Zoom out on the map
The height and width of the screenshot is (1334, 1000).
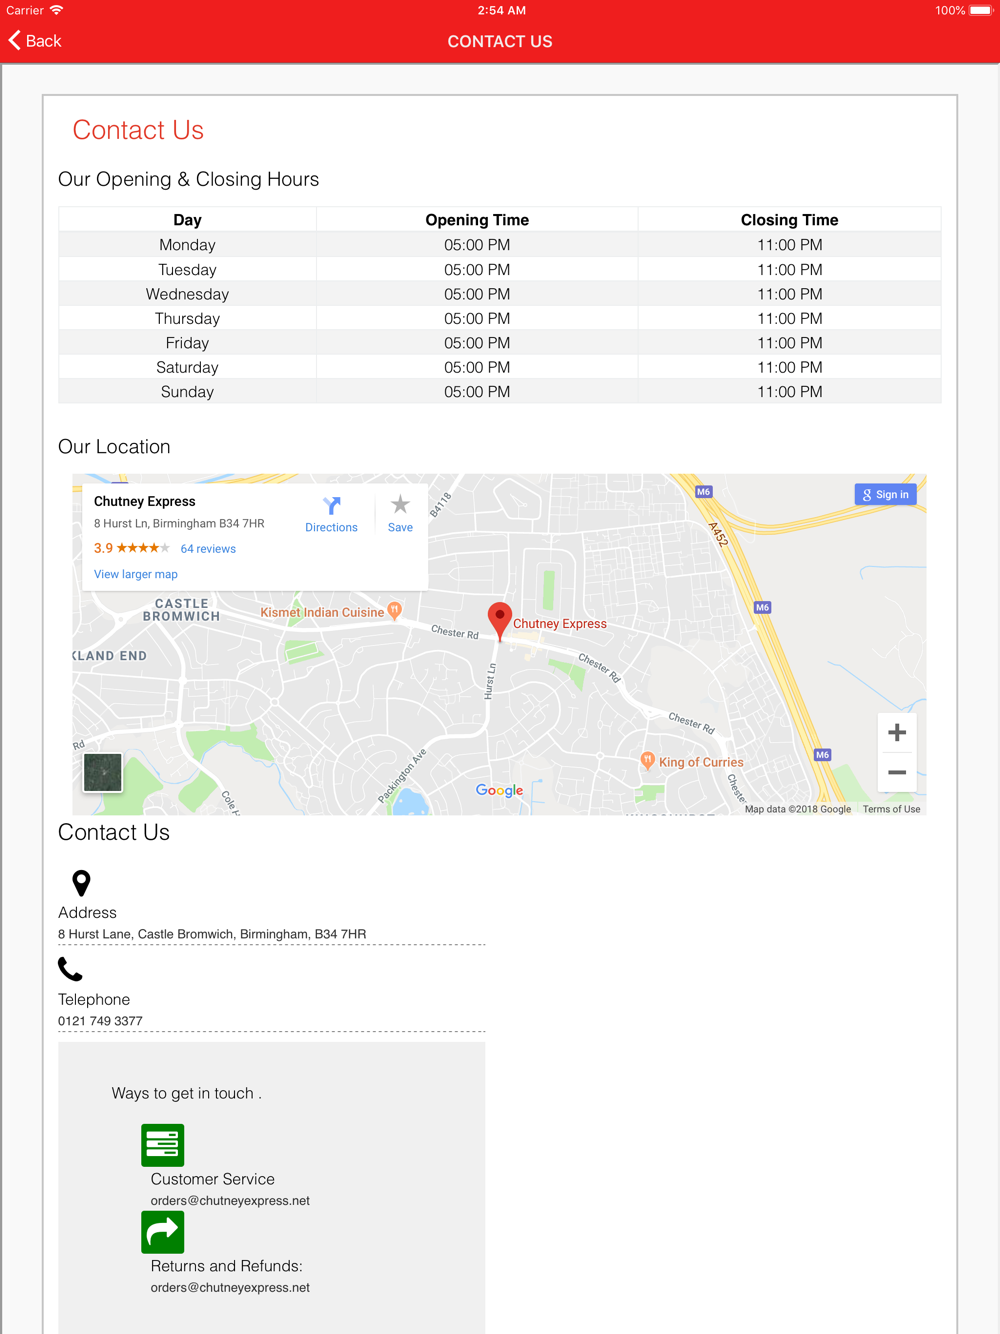(897, 772)
